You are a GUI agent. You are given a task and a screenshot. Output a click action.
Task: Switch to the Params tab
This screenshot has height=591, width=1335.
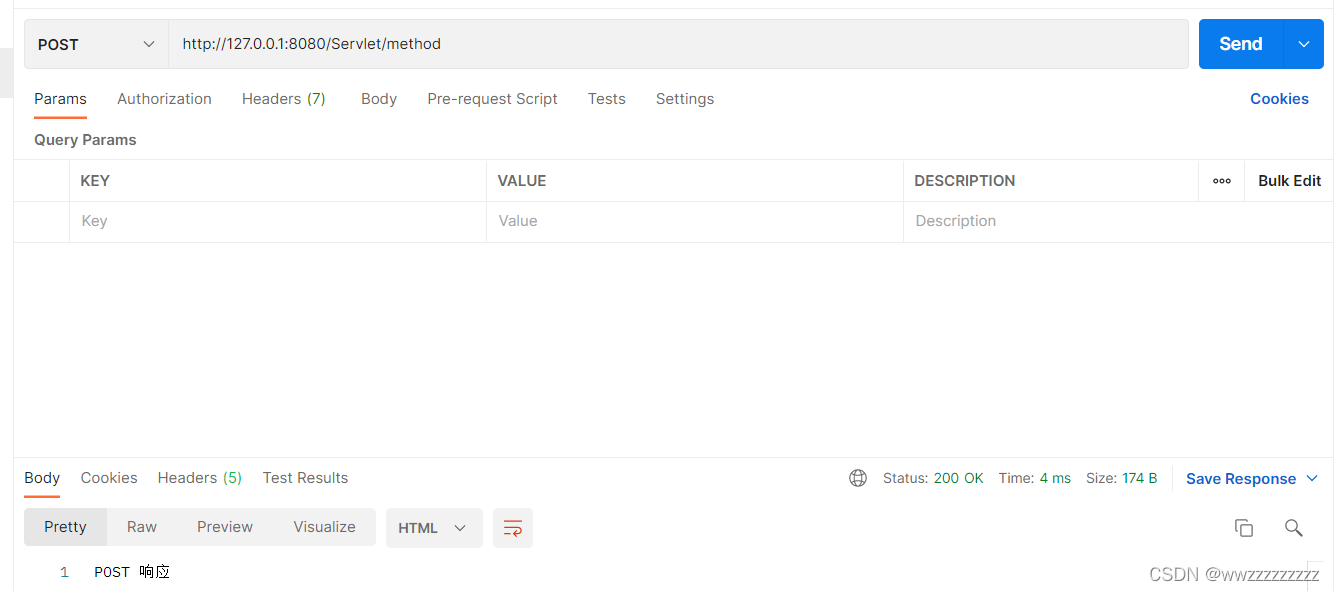[60, 99]
